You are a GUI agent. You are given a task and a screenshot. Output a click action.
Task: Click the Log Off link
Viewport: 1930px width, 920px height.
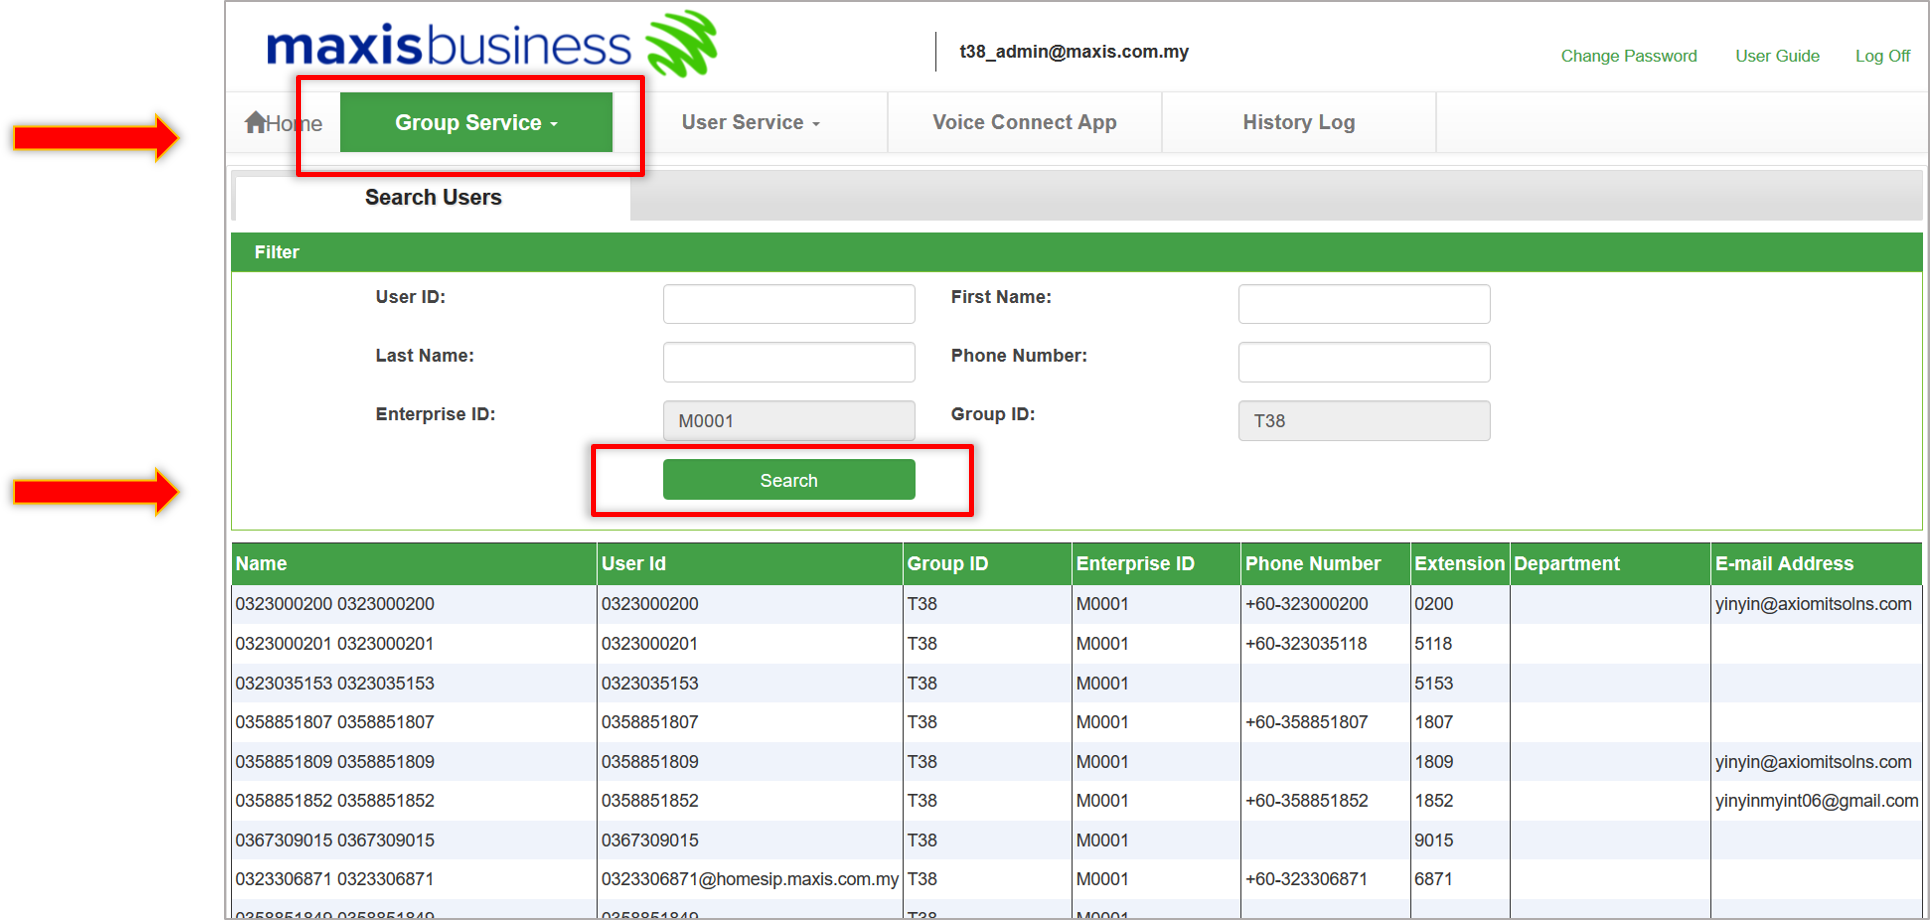[1882, 56]
